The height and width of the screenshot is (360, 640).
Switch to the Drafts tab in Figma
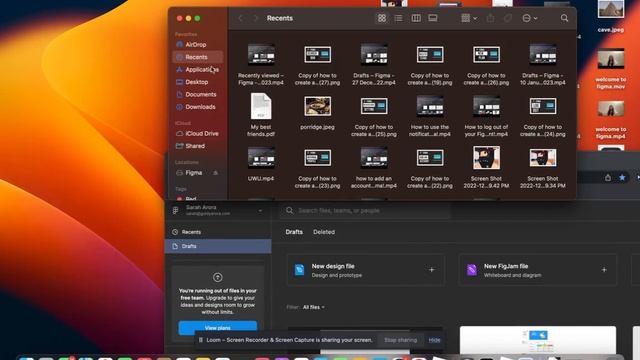click(x=294, y=232)
